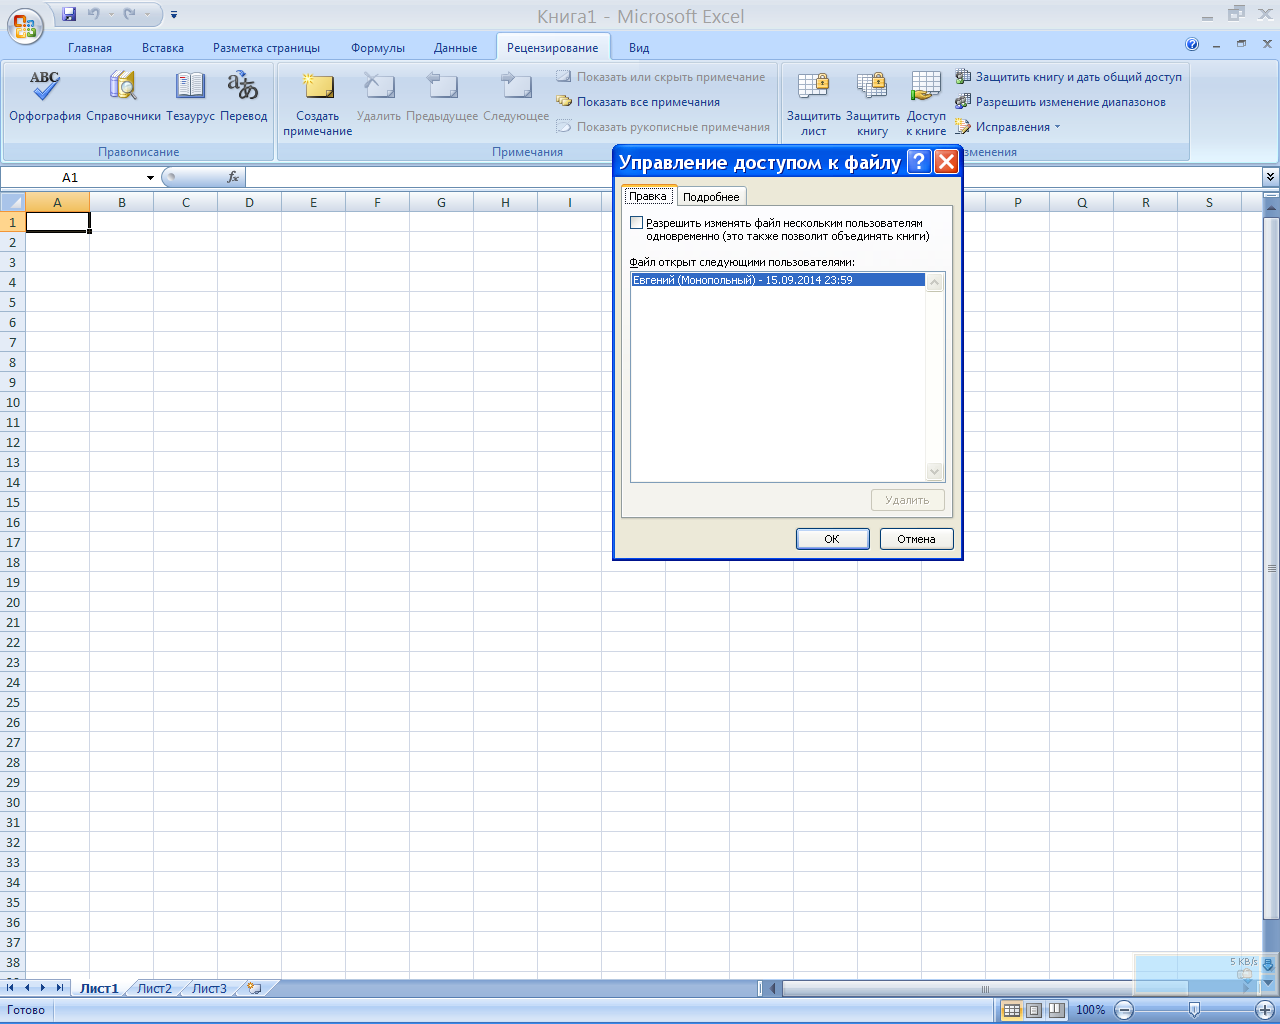Open the Справочники research tool
Viewport: 1280px width, 1024px height.
click(123, 97)
